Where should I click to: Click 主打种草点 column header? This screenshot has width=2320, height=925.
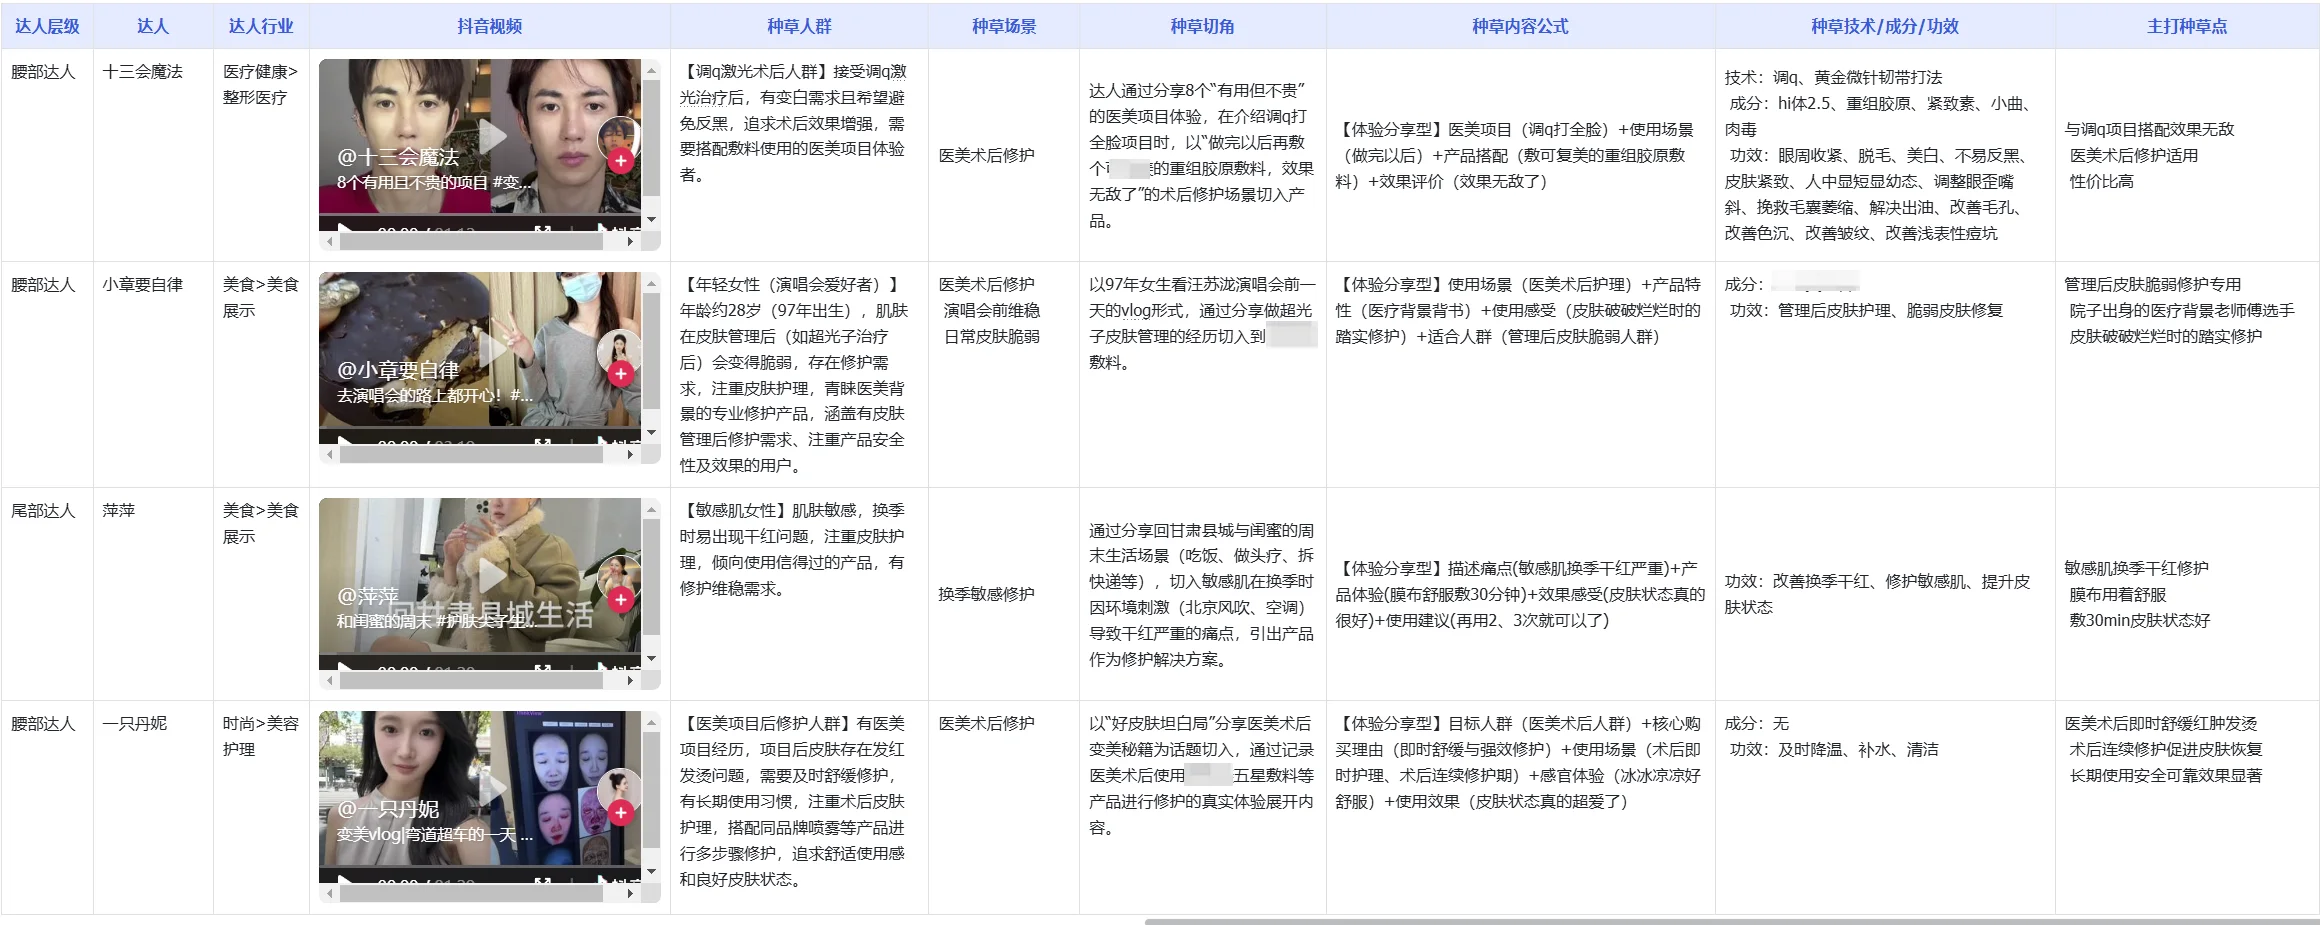click(2187, 26)
